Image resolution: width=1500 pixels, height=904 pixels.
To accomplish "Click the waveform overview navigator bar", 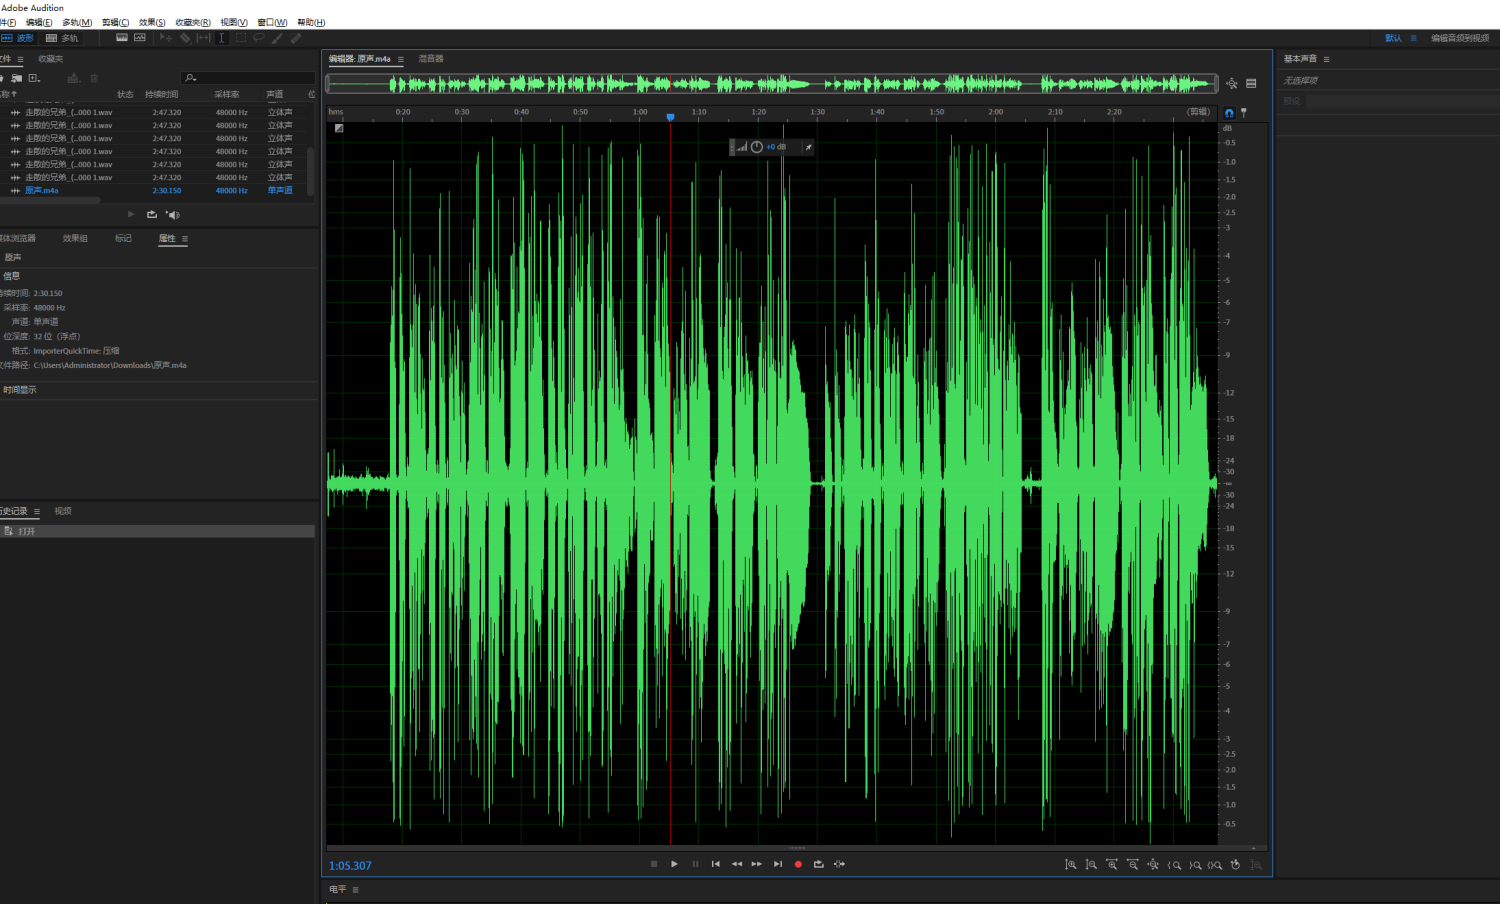I will pyautogui.click(x=772, y=84).
